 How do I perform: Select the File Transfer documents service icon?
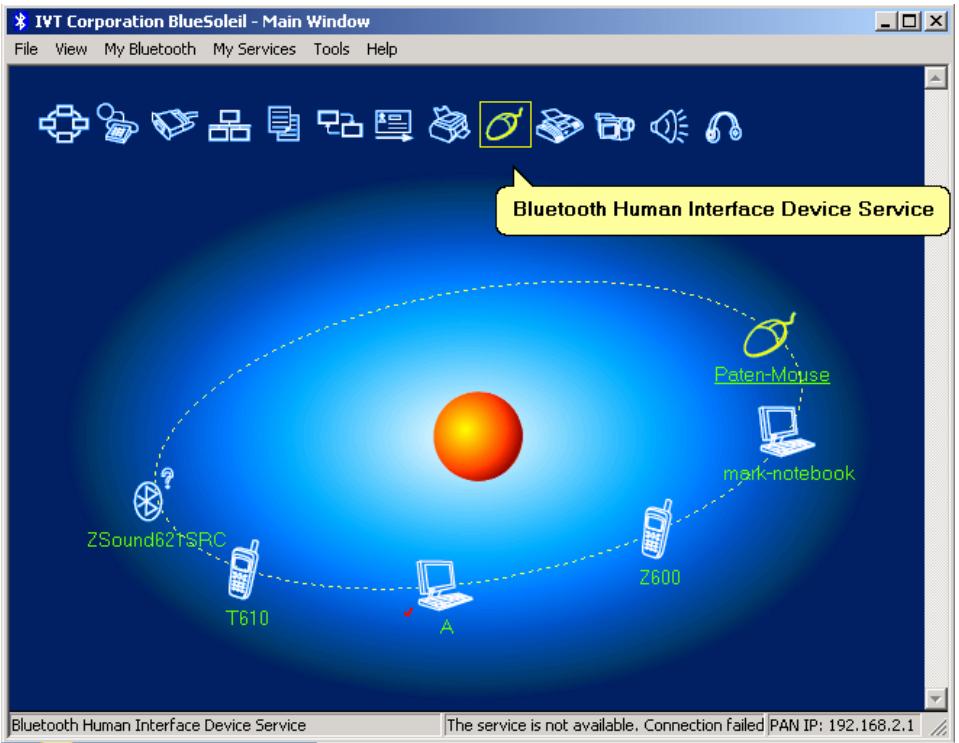click(x=284, y=124)
